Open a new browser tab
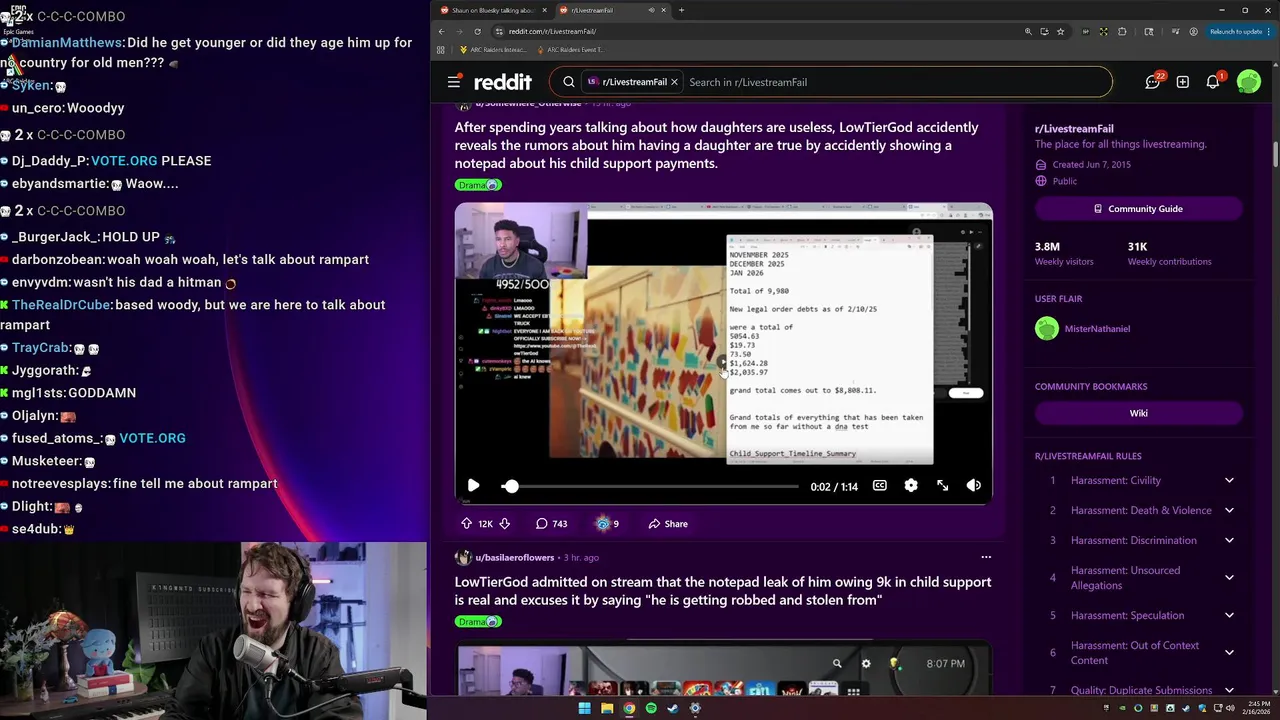 (681, 10)
